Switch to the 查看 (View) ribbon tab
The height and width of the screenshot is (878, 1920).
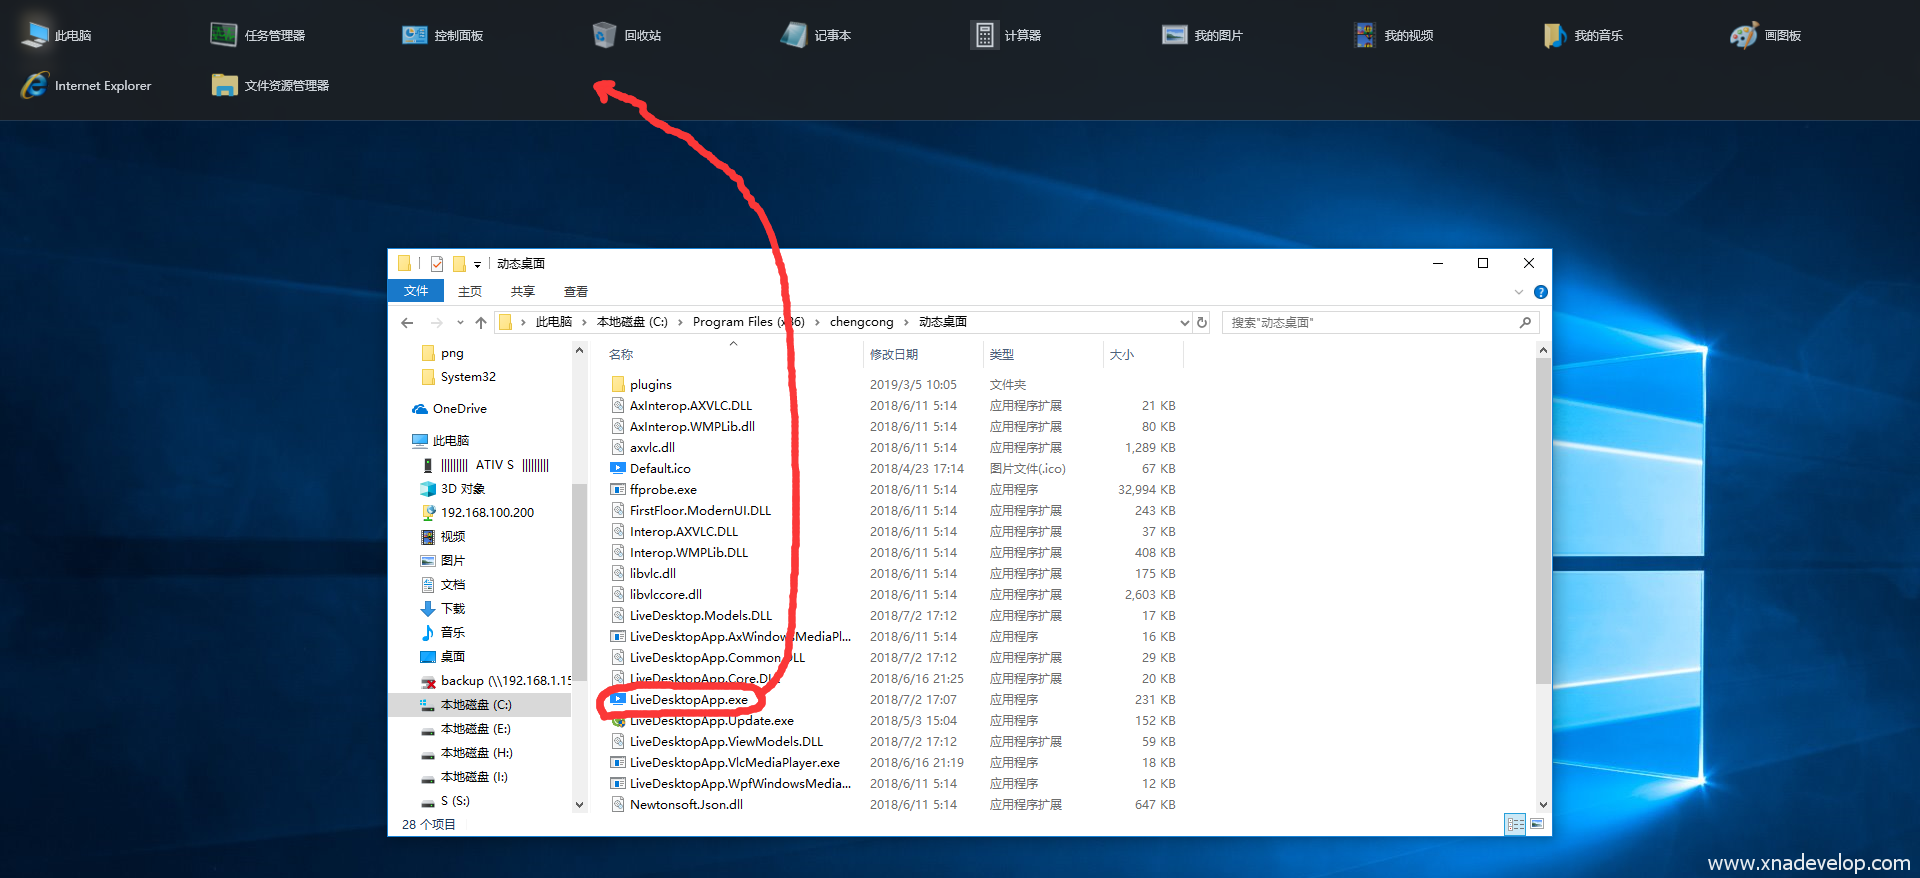pyautogui.click(x=575, y=291)
